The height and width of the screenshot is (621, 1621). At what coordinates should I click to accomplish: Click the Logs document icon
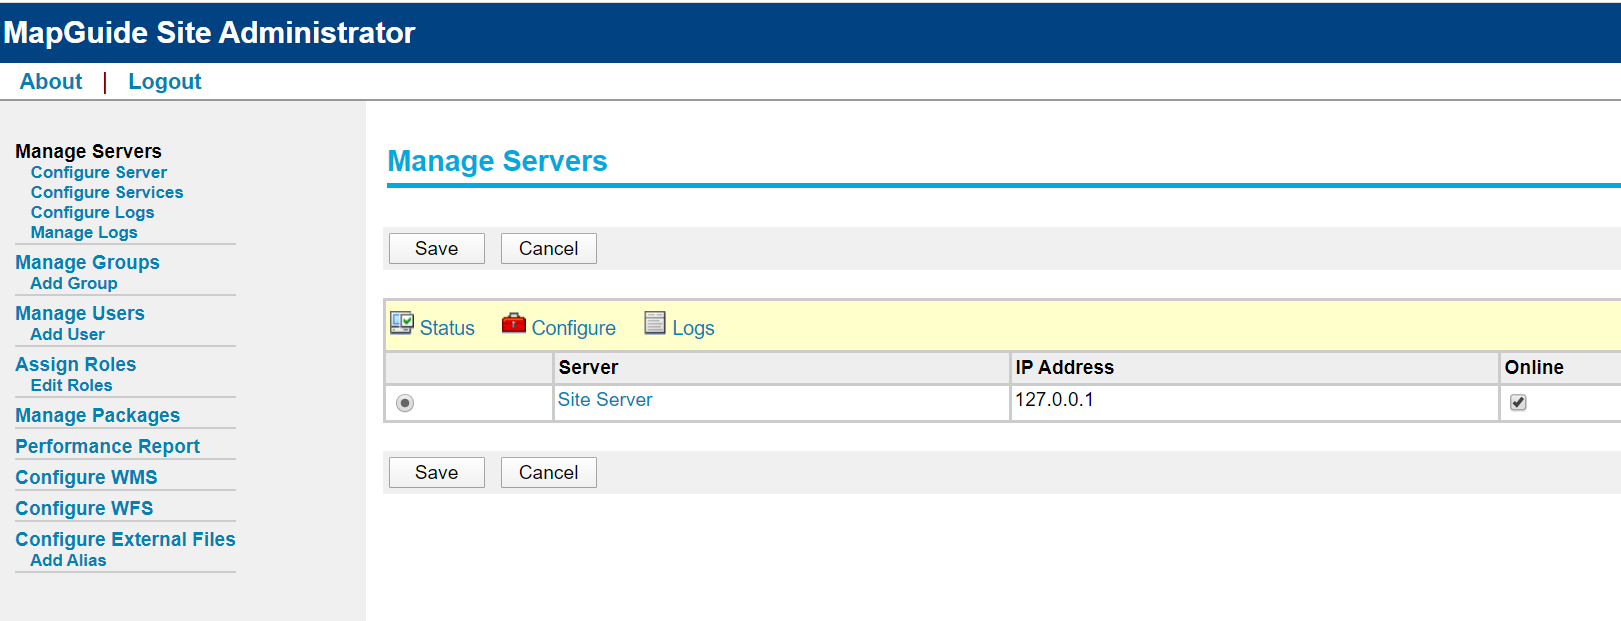655,323
